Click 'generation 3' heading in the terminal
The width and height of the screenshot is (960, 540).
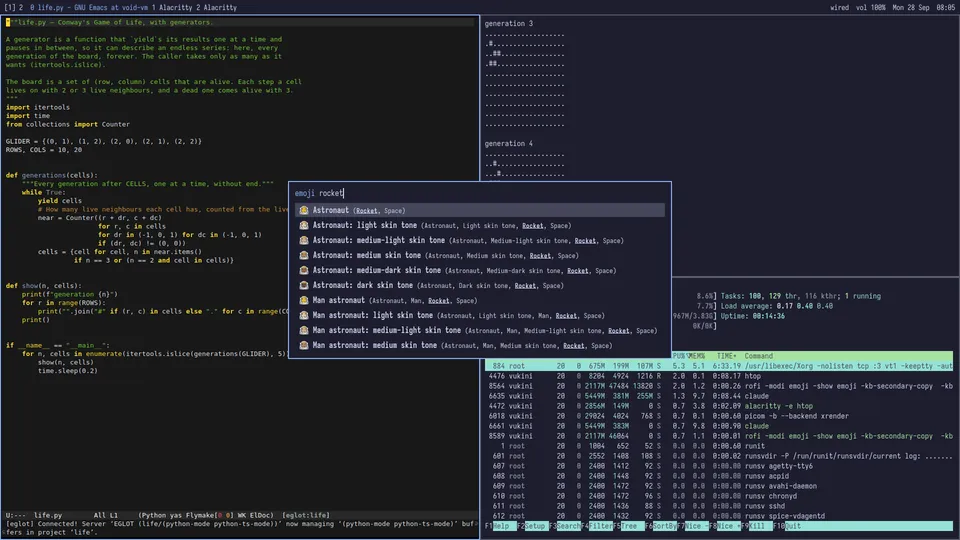pos(508,23)
